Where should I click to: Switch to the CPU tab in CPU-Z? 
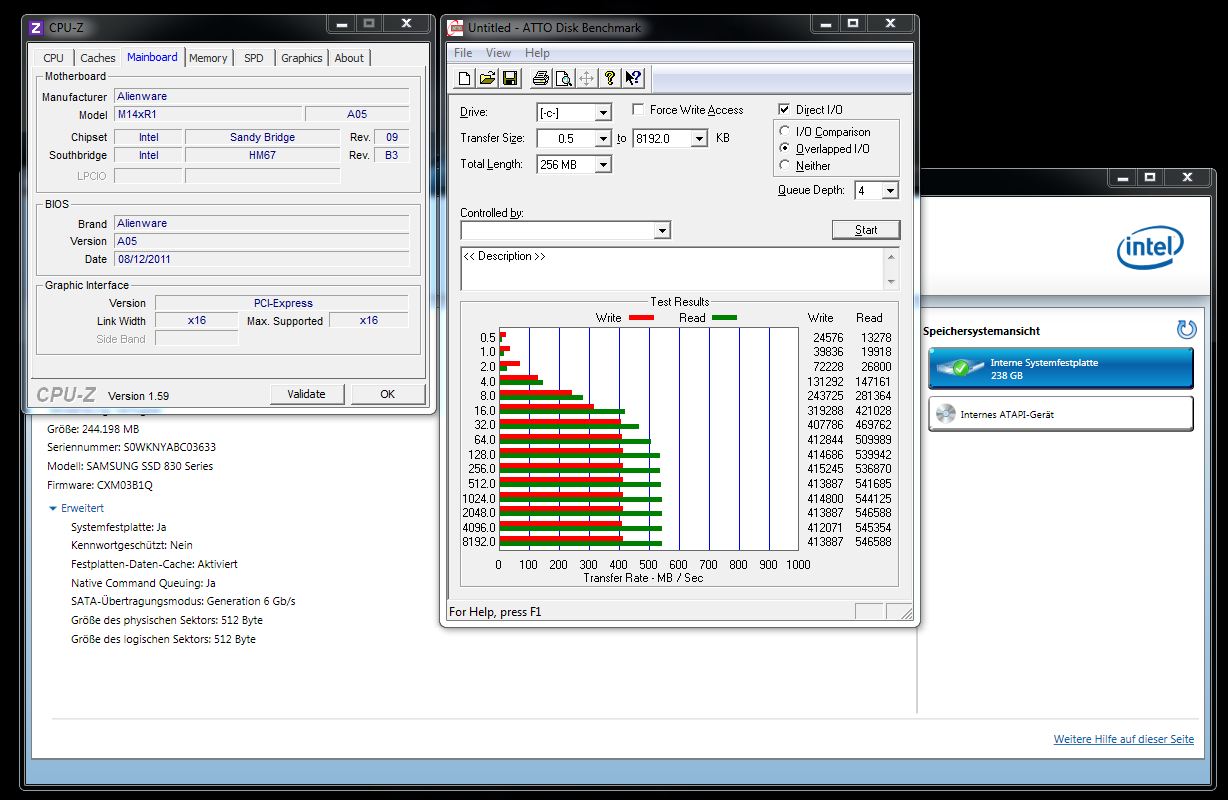tap(53, 58)
